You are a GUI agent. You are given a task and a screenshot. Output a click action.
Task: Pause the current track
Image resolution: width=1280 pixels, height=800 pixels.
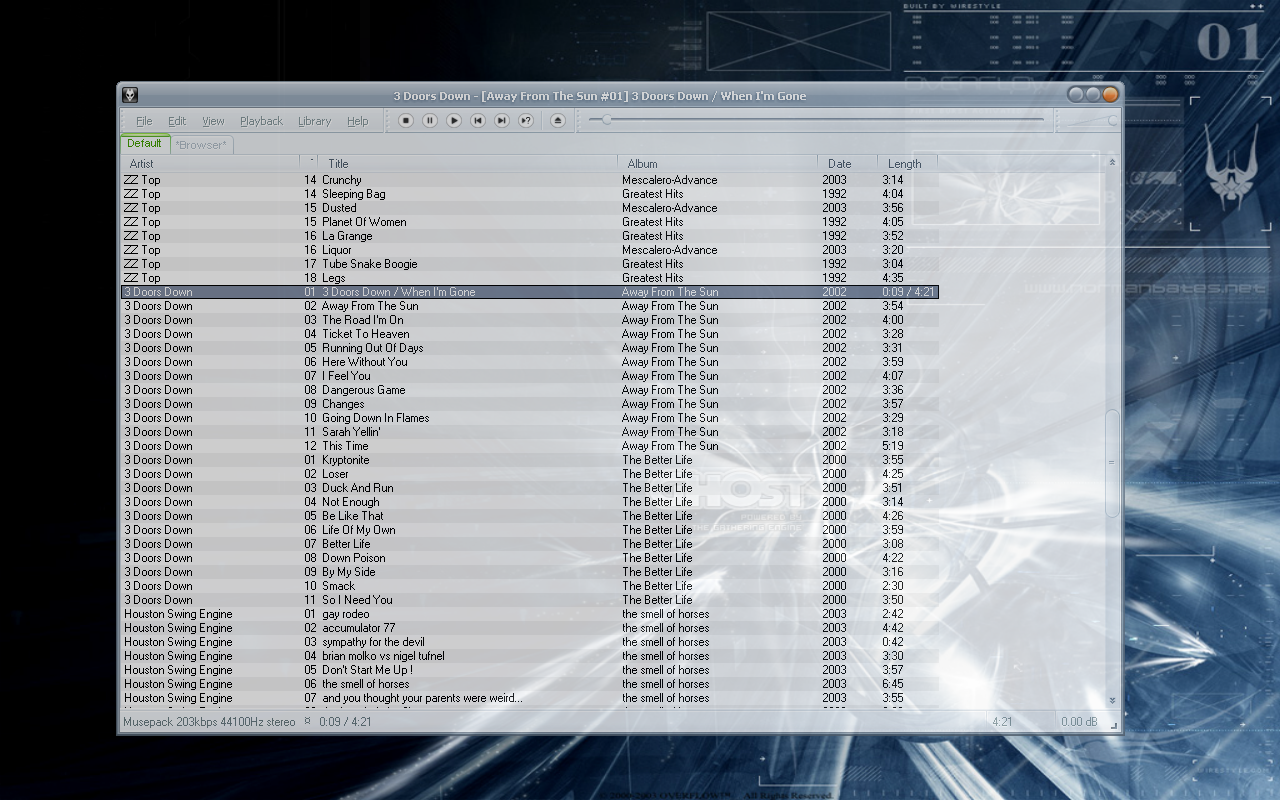430,121
